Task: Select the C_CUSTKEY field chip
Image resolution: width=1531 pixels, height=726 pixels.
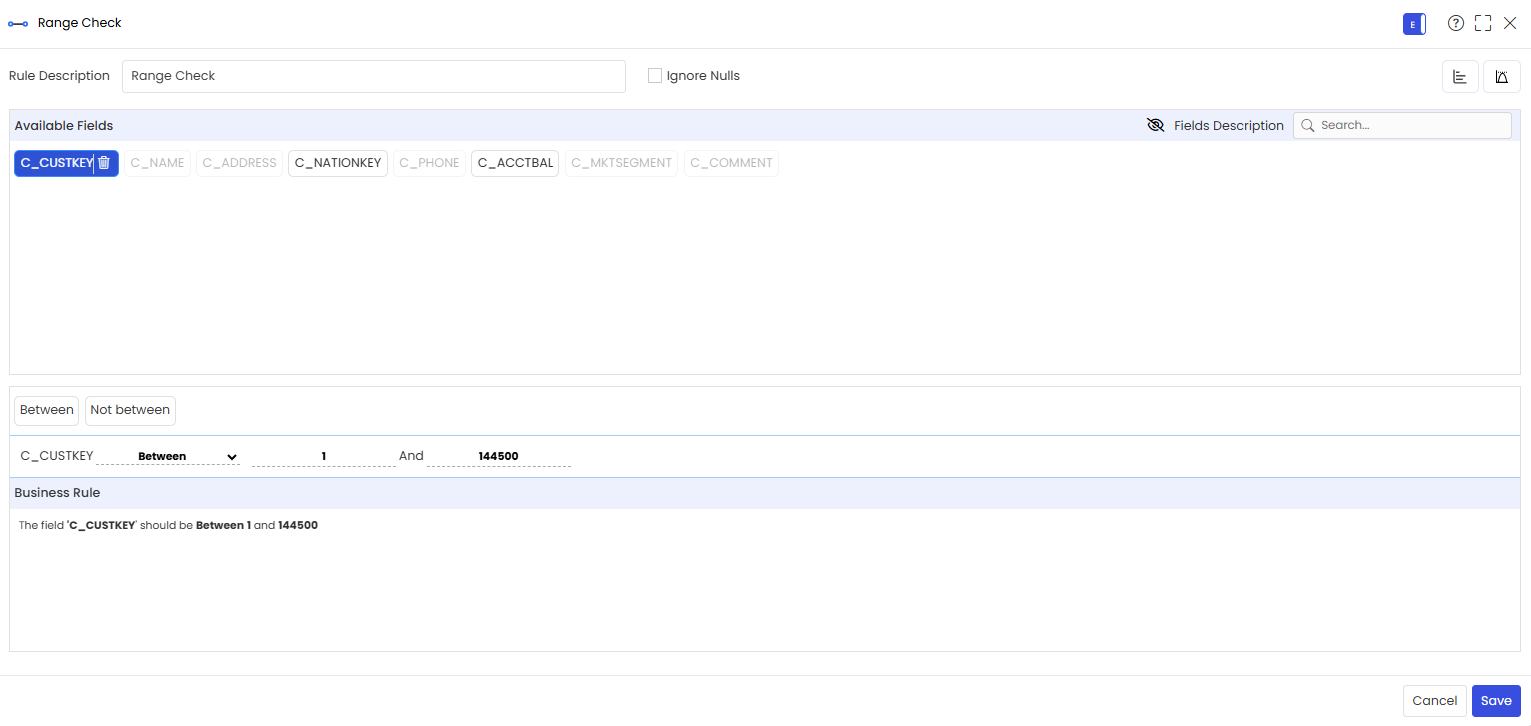Action: (56, 163)
